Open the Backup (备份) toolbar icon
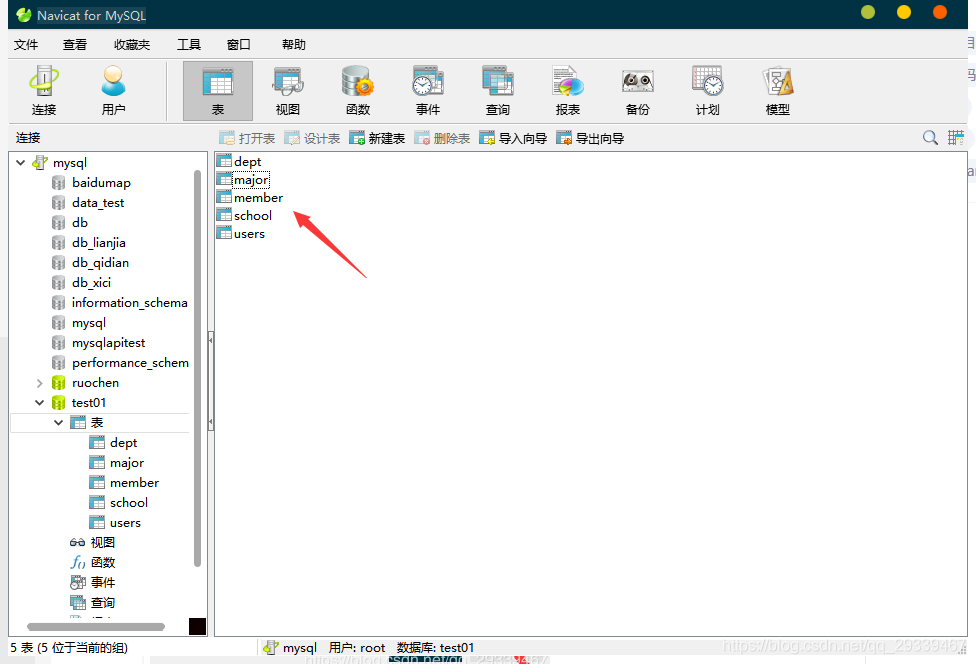976x664 pixels. tap(637, 91)
